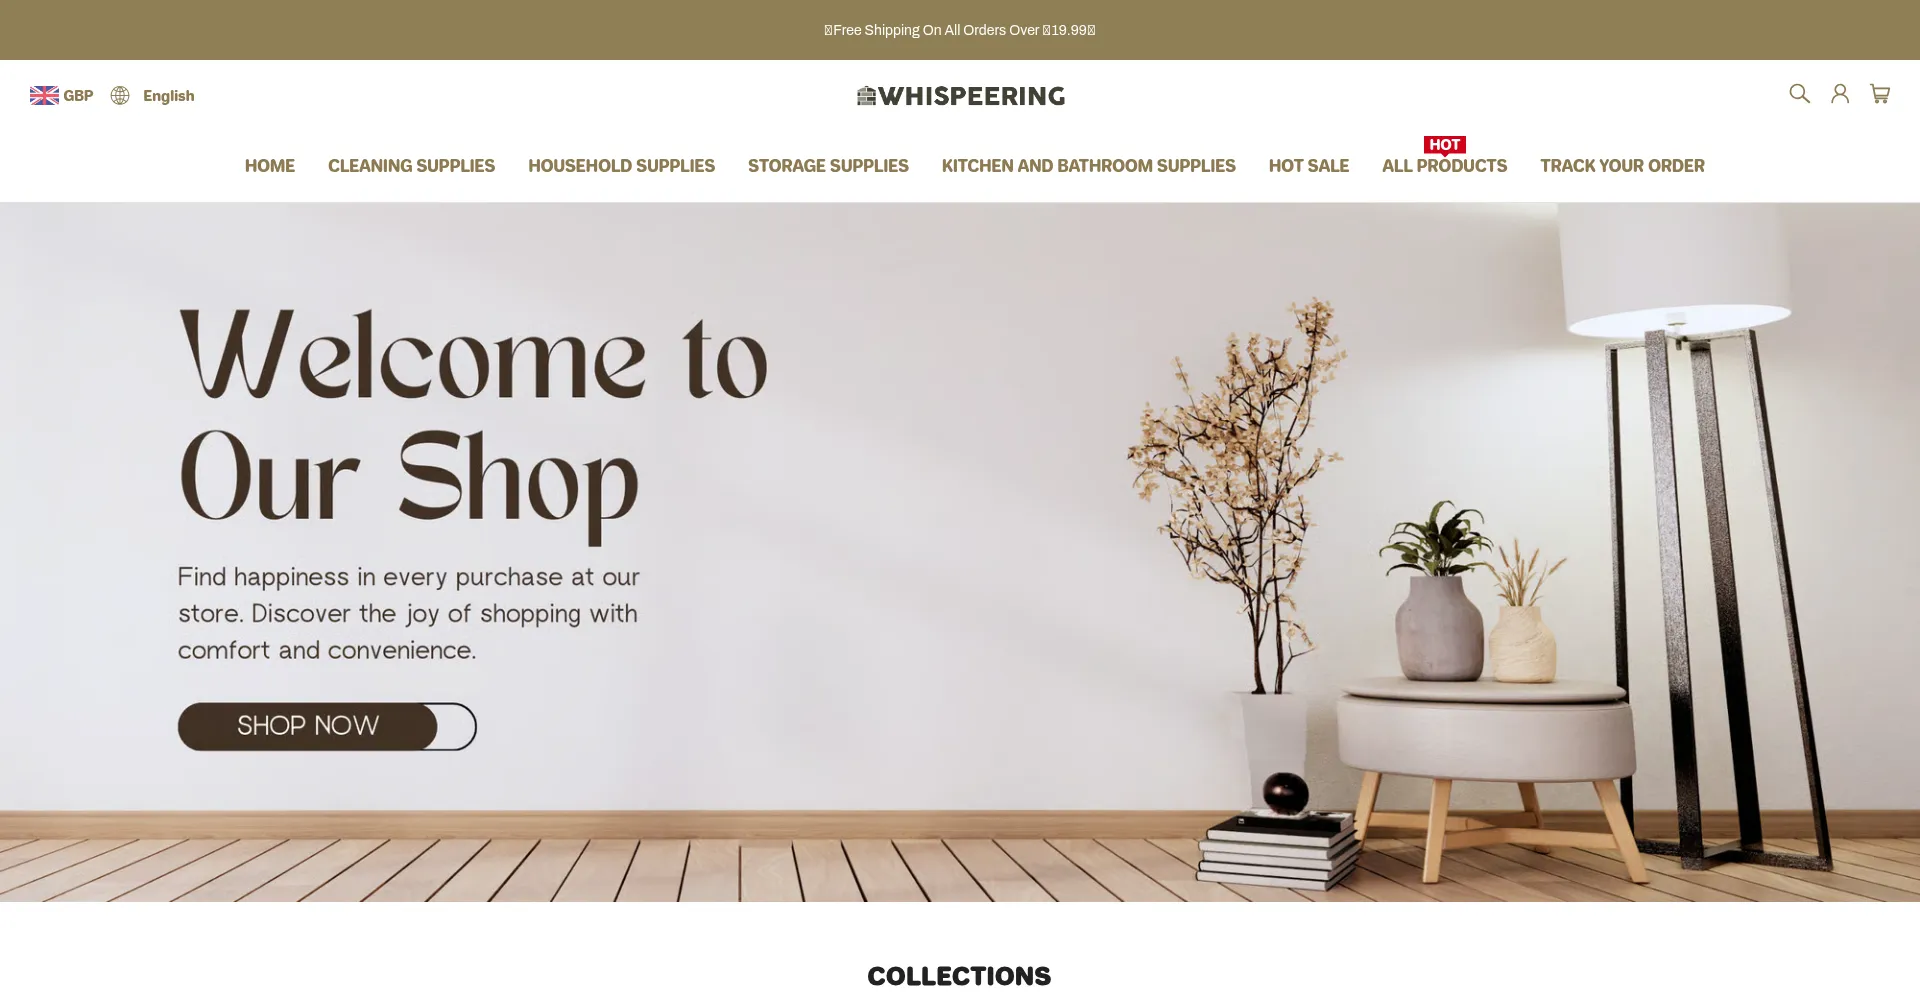Click TRACK YOUR ORDER link
1920x993 pixels.
[1622, 166]
